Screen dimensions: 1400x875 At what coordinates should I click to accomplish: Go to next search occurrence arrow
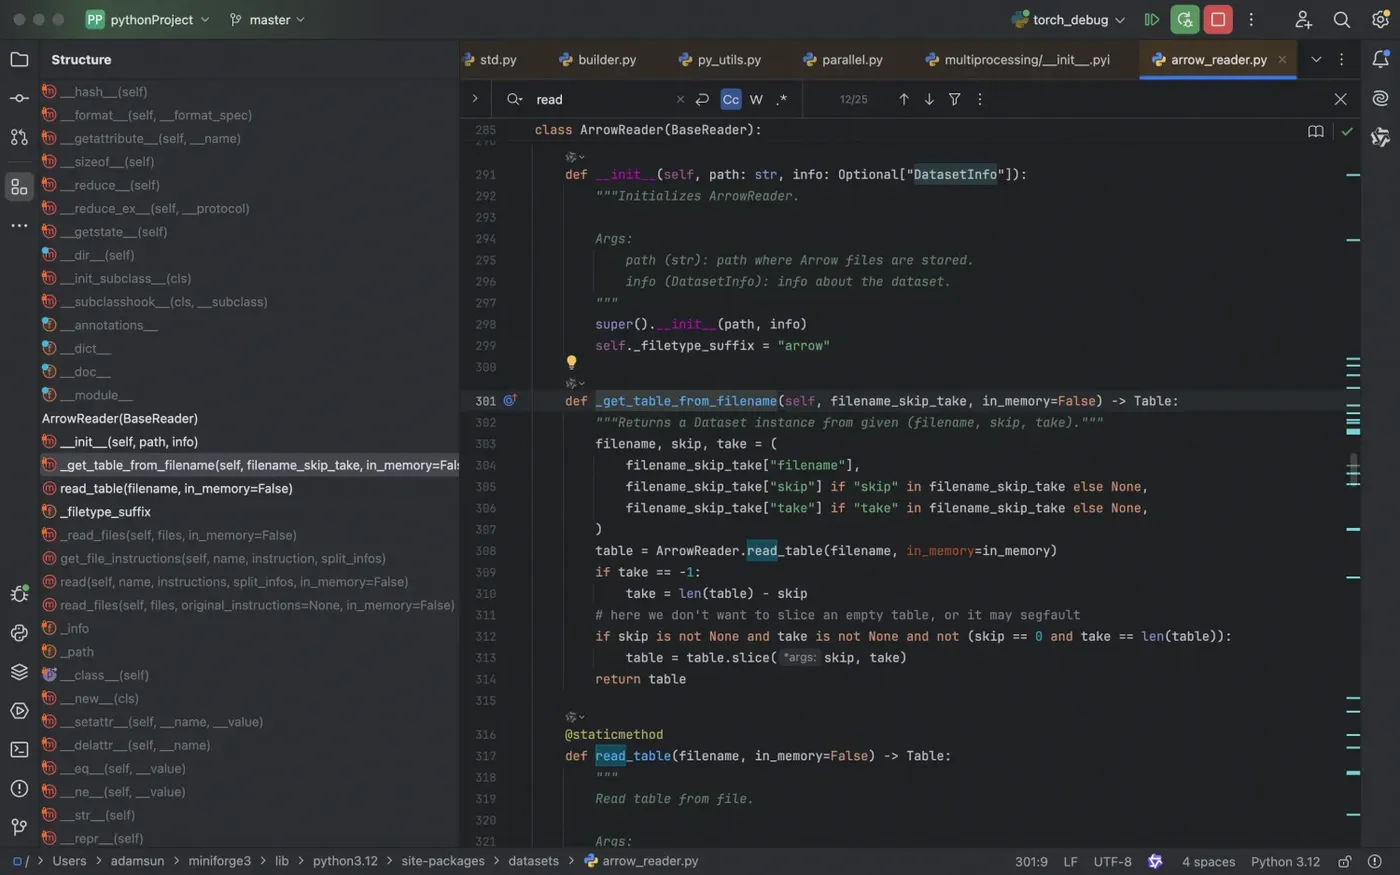point(929,99)
